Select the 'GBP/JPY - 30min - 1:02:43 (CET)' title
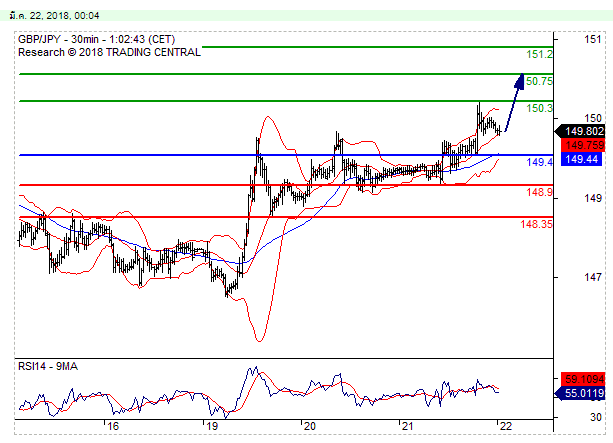Viewport: 613px width, 443px height. click(x=97, y=39)
